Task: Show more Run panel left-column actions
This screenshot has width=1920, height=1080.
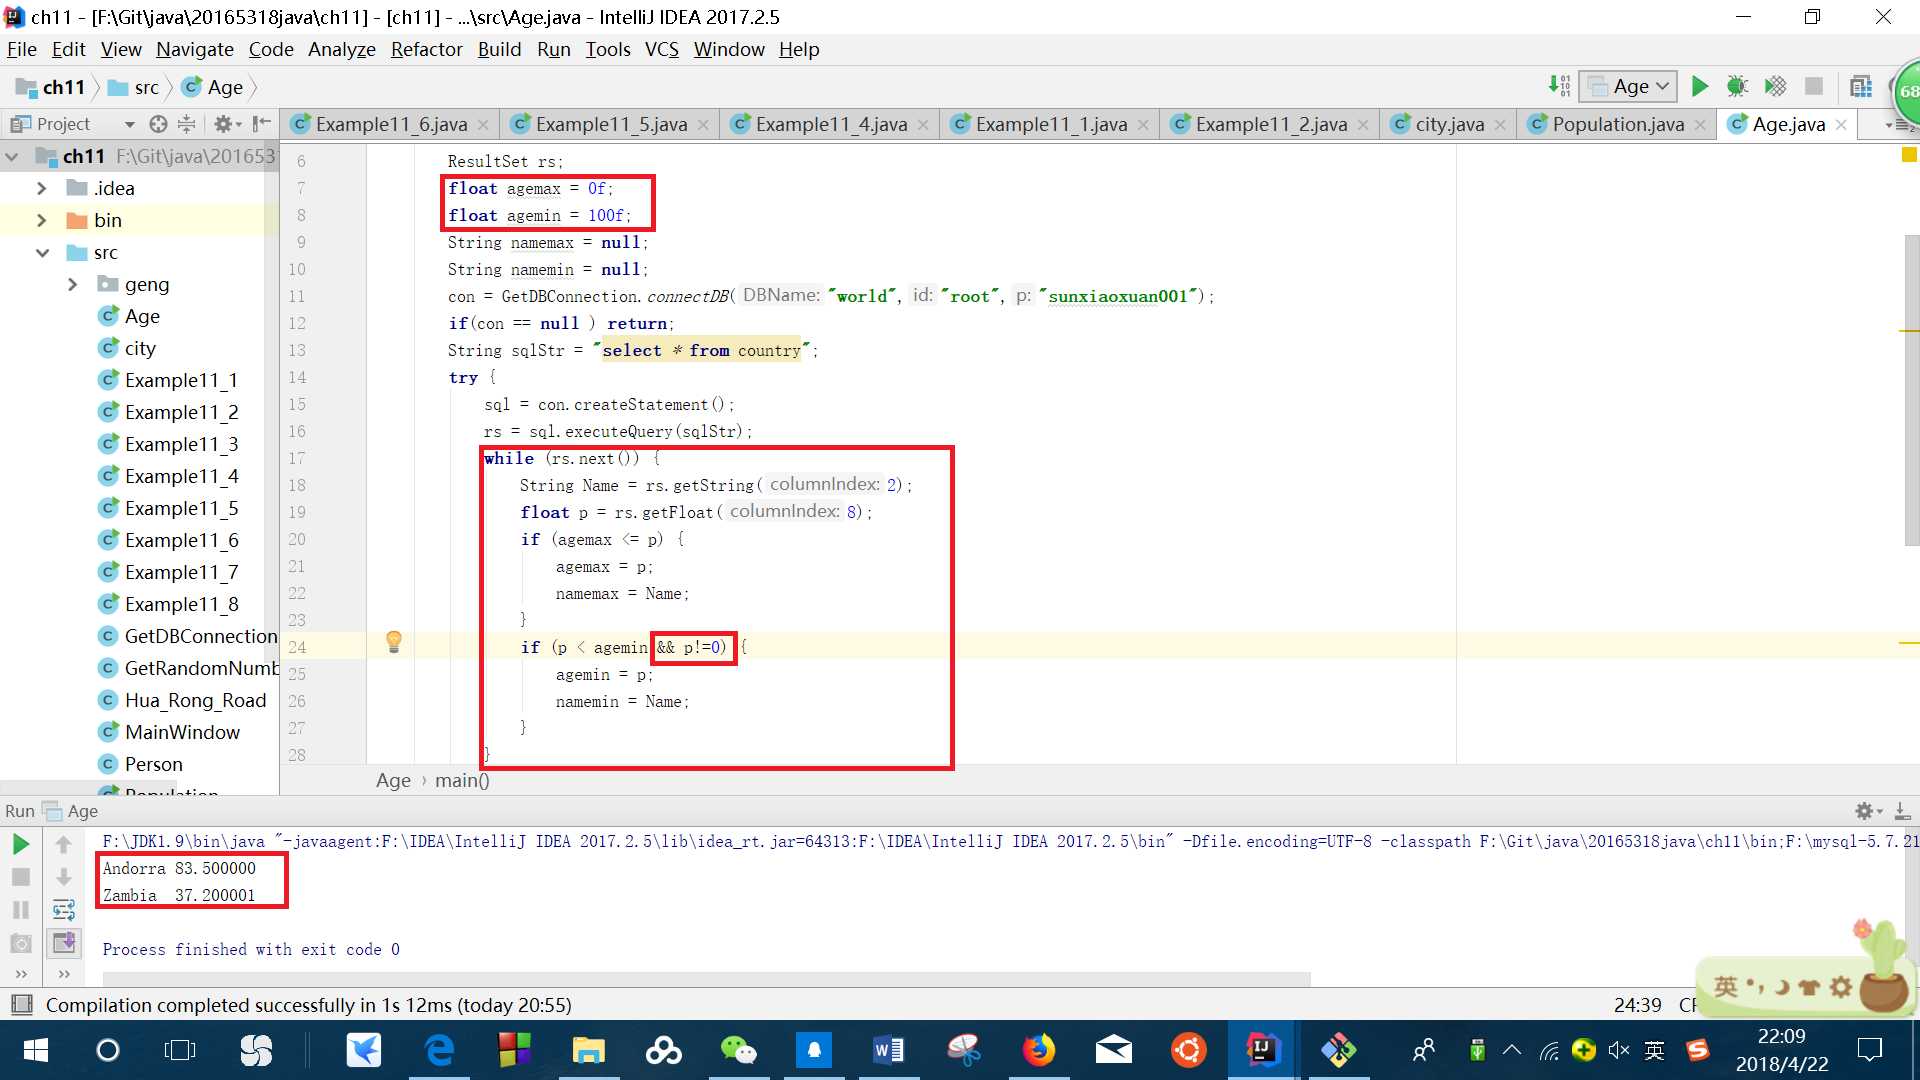Action: pyautogui.click(x=21, y=973)
